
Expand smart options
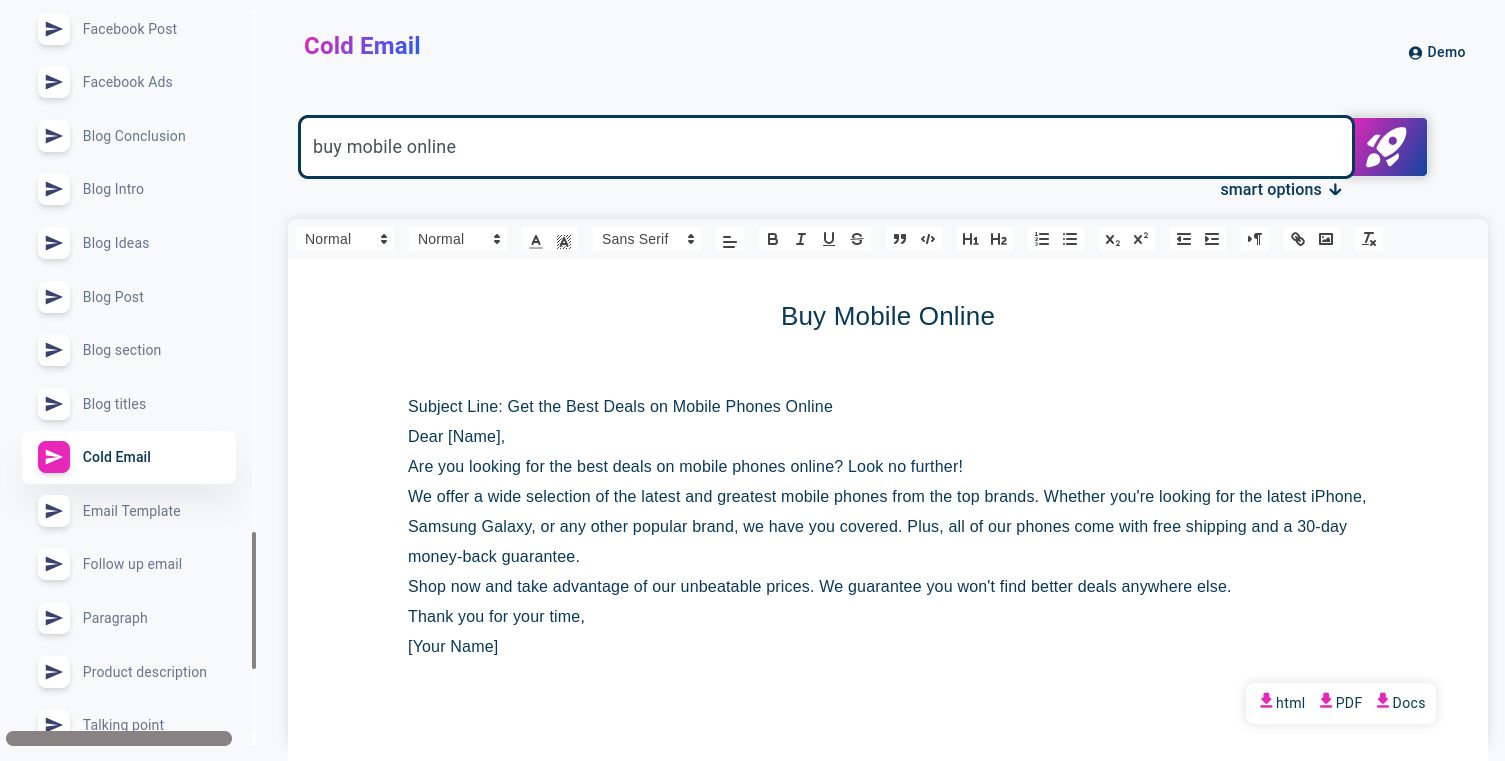pyautogui.click(x=1281, y=190)
